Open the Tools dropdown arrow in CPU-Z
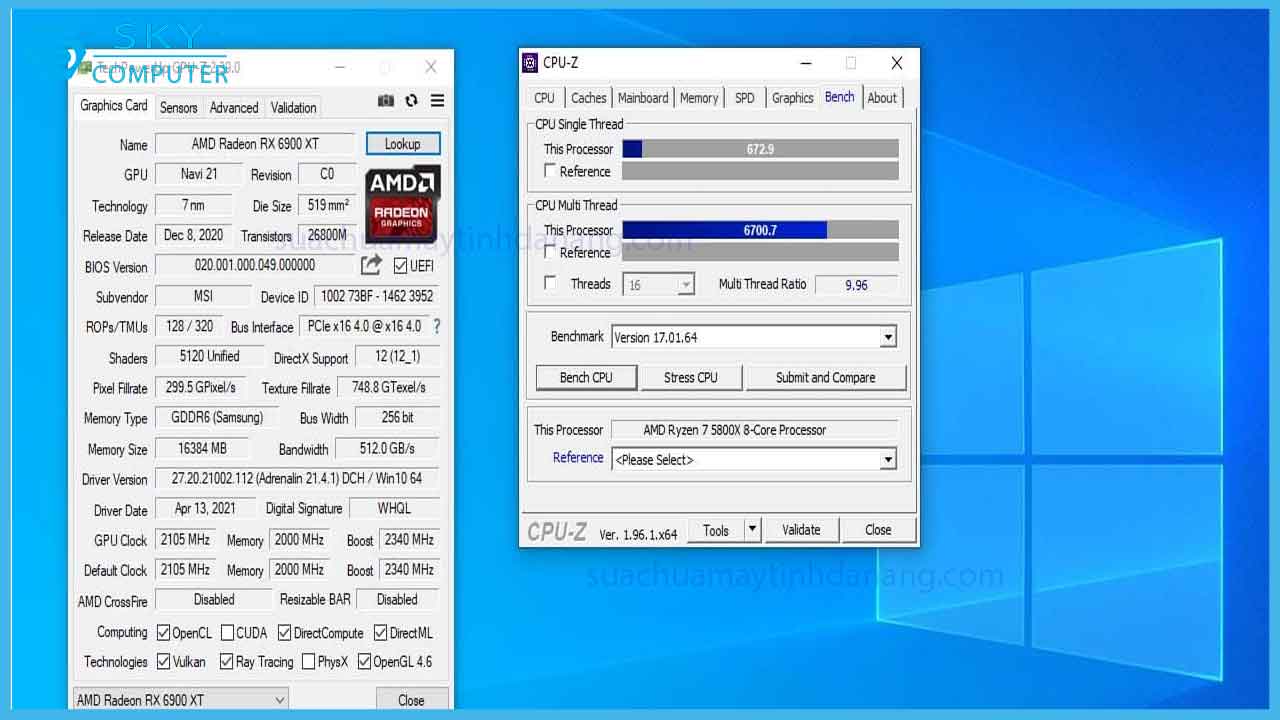Screen dimensions: 1280x720 coord(753,530)
